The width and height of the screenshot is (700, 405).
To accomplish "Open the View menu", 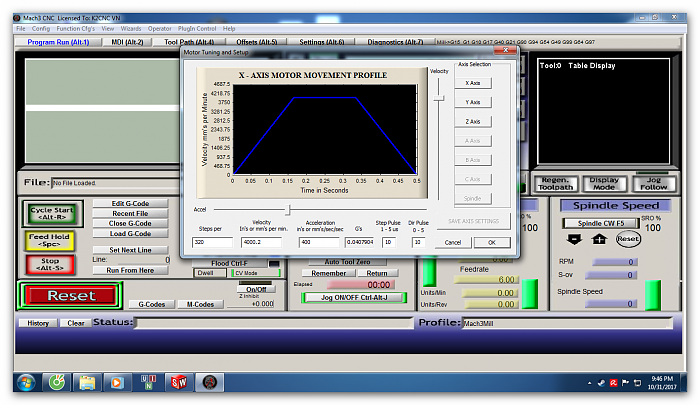I will [108, 29].
